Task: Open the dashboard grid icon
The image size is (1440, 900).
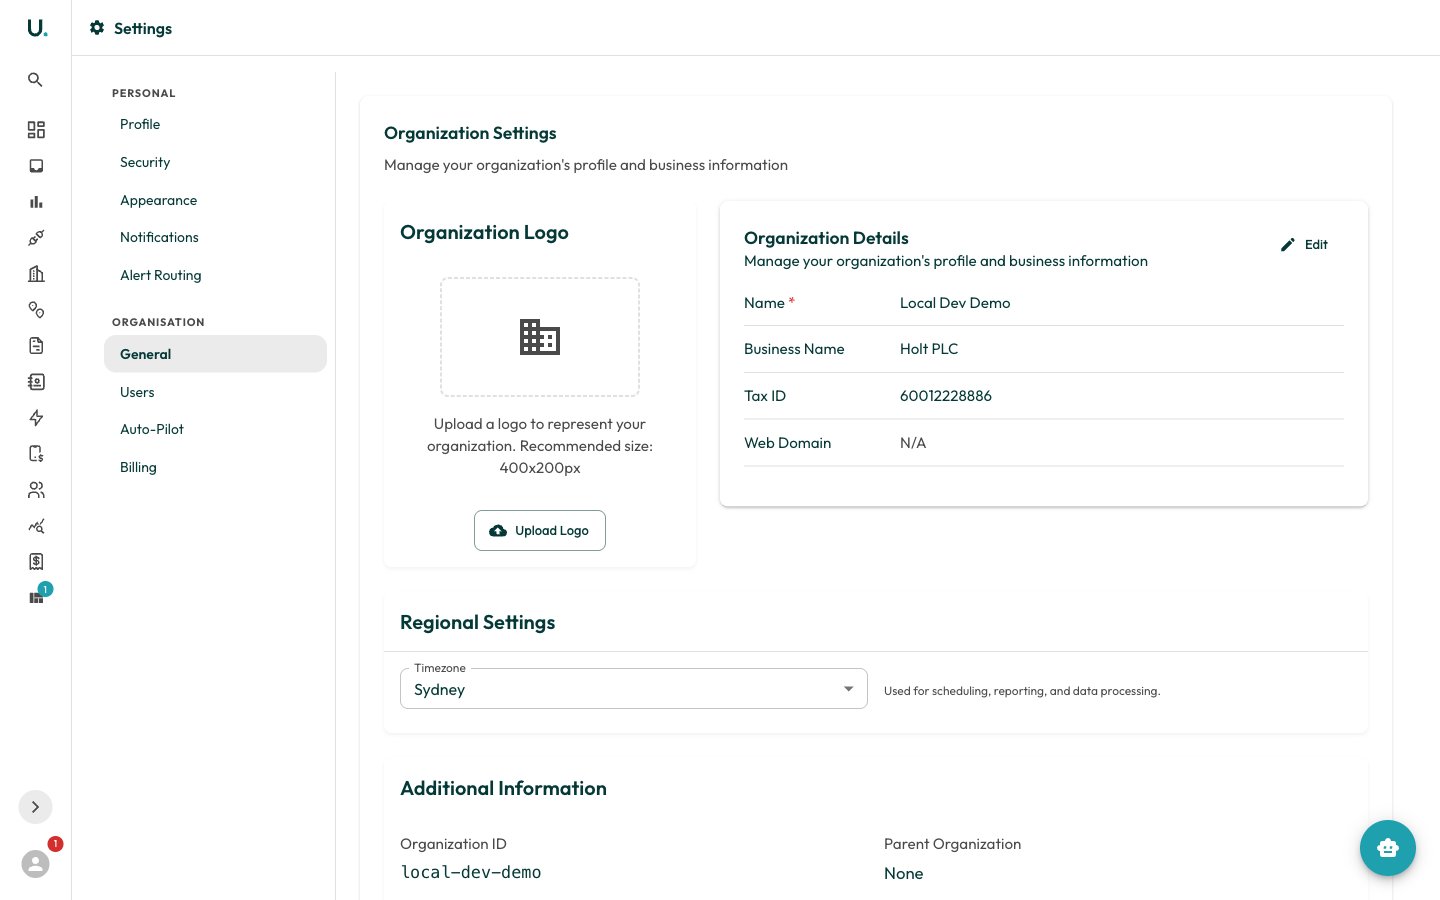Action: tap(36, 130)
